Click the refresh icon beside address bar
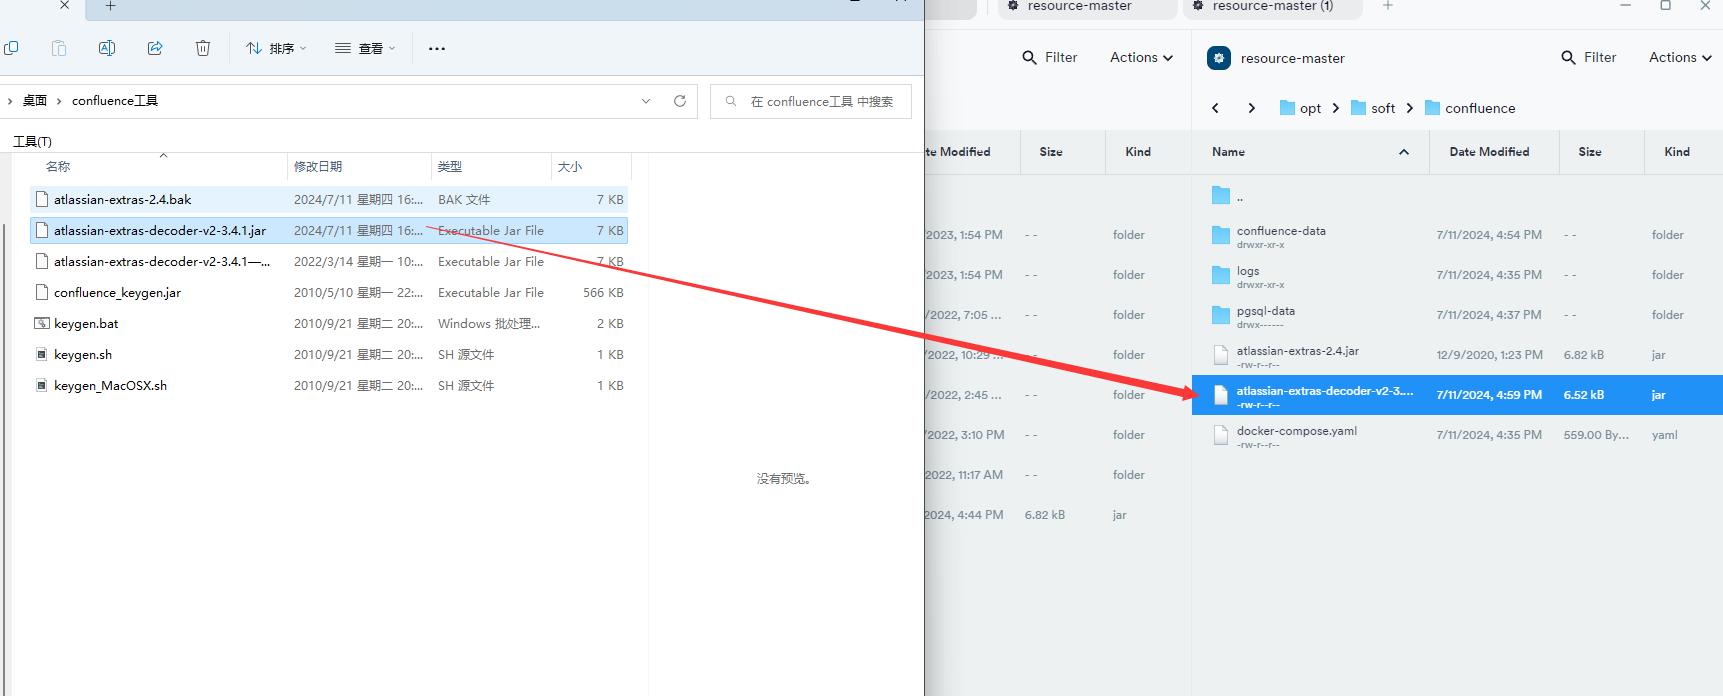1723x696 pixels. [x=680, y=101]
